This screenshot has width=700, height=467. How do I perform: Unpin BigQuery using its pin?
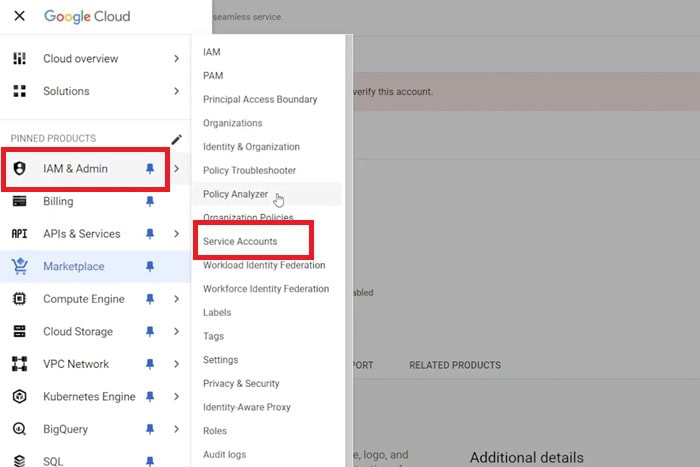[150, 429]
